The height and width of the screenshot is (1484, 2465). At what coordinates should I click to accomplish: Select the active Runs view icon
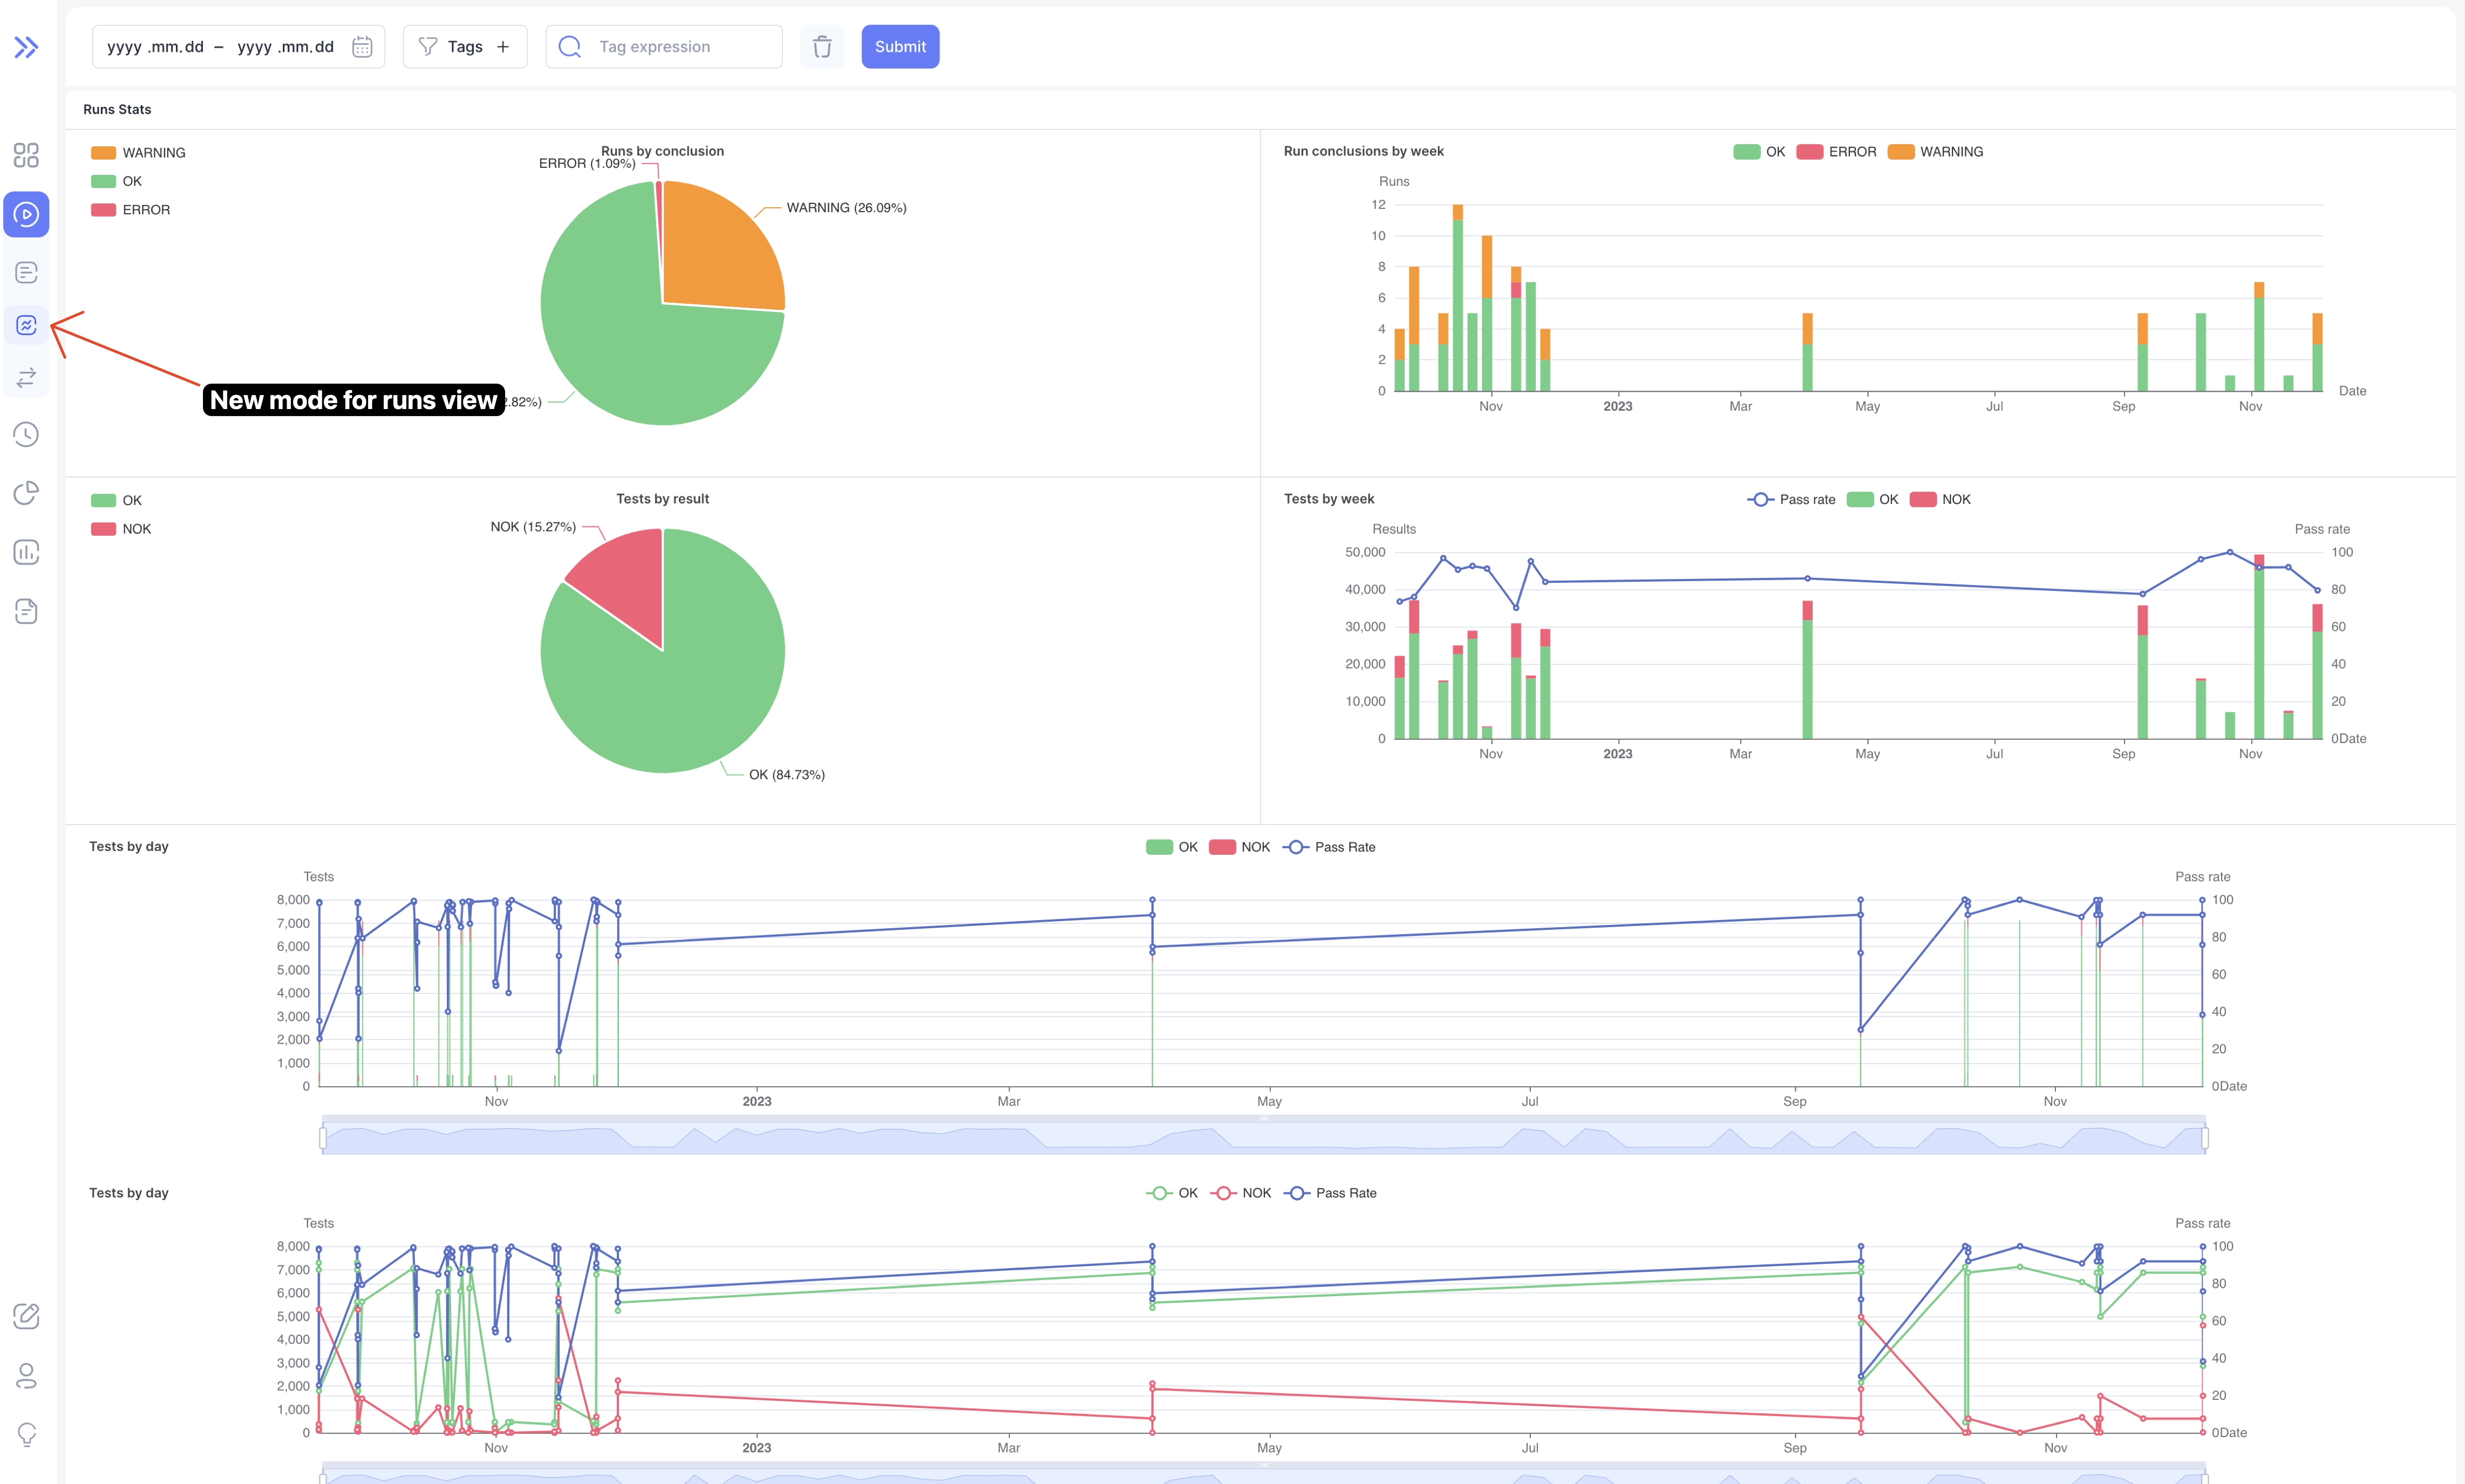(26, 213)
